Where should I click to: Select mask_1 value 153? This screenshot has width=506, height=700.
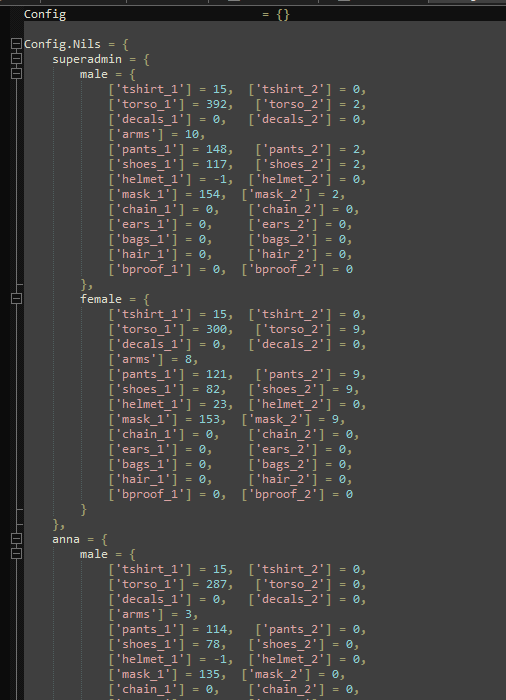pyautogui.click(x=209, y=420)
